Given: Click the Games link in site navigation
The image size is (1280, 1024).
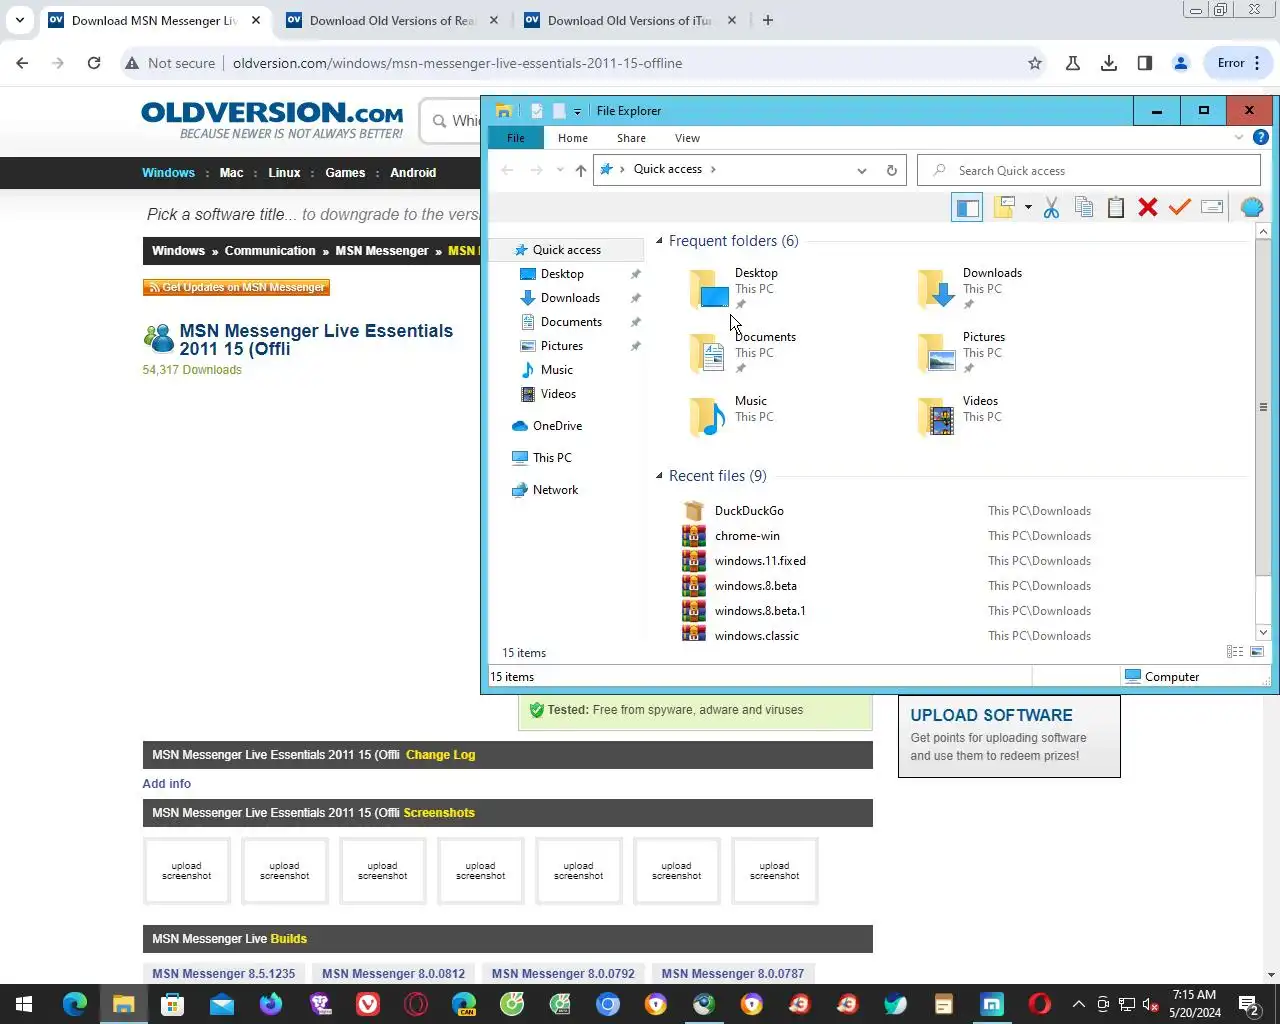Looking at the screenshot, I should (x=345, y=173).
